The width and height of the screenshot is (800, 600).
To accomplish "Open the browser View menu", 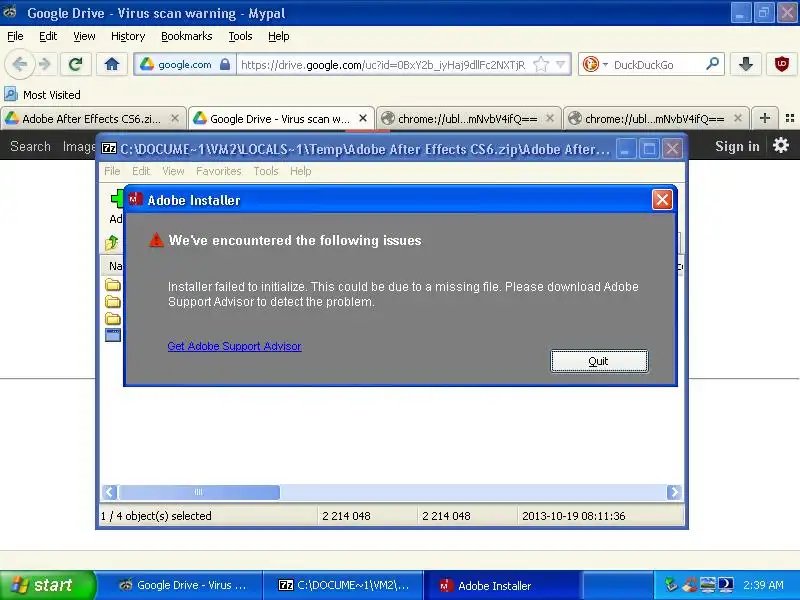I will coord(84,36).
